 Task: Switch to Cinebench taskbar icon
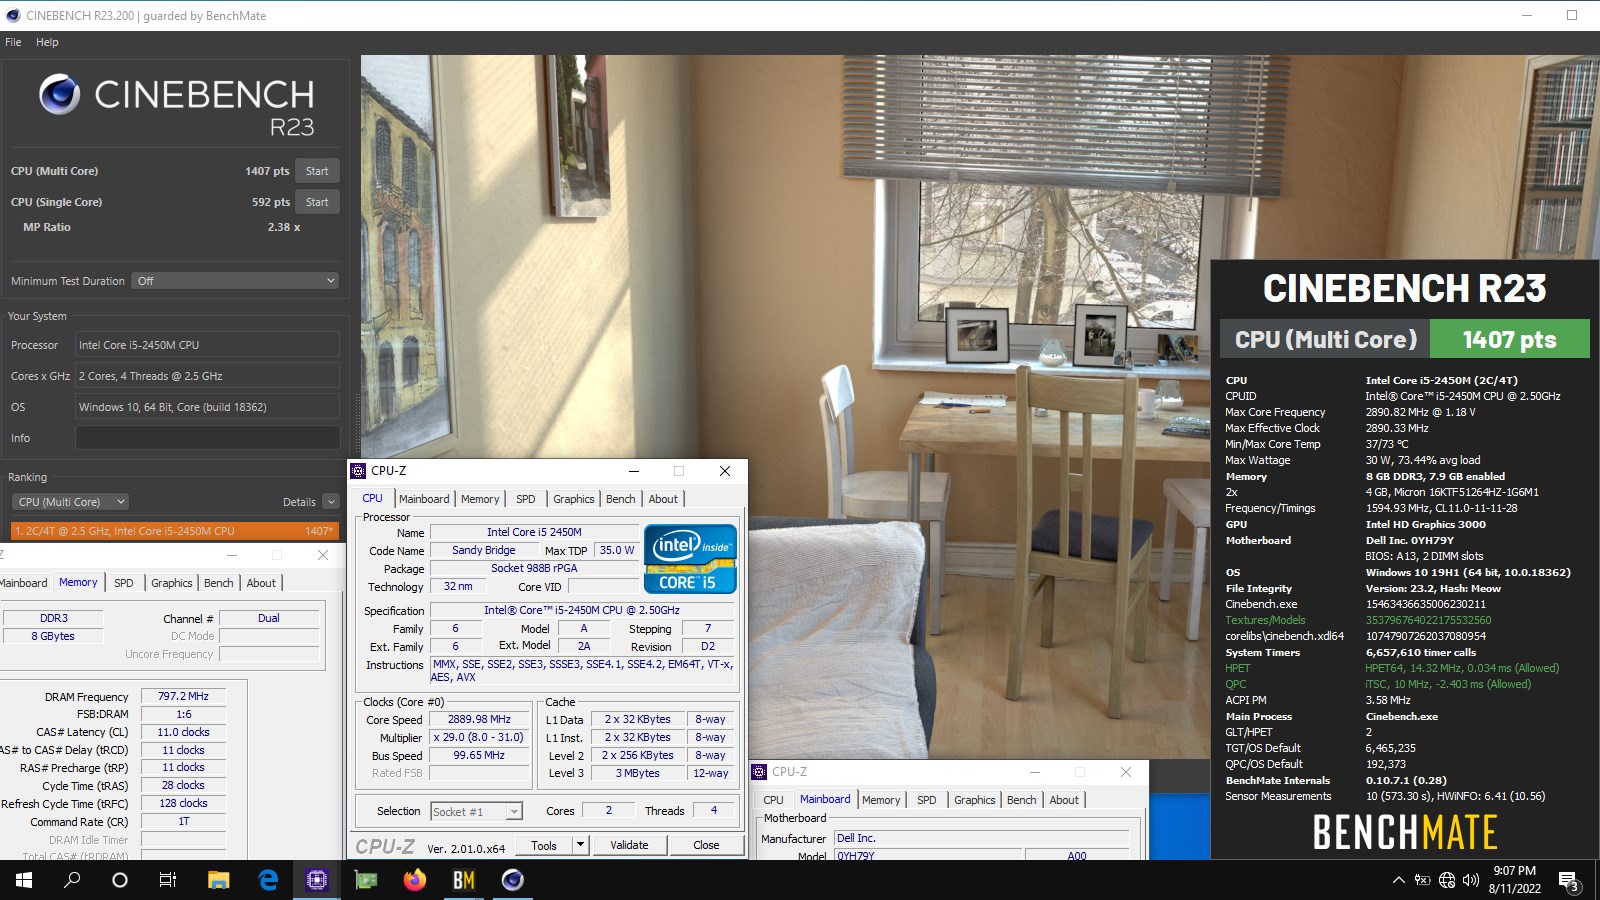[513, 880]
